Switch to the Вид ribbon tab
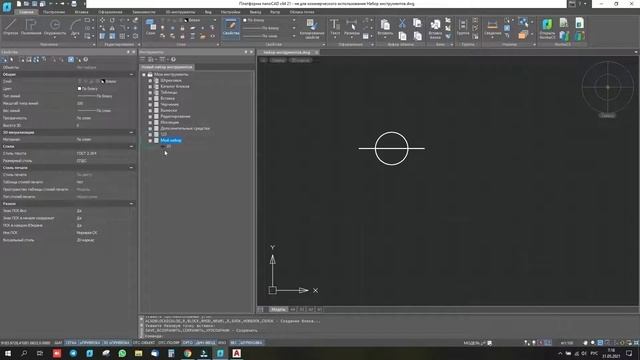640x360 pixels. pyautogui.click(x=208, y=12)
